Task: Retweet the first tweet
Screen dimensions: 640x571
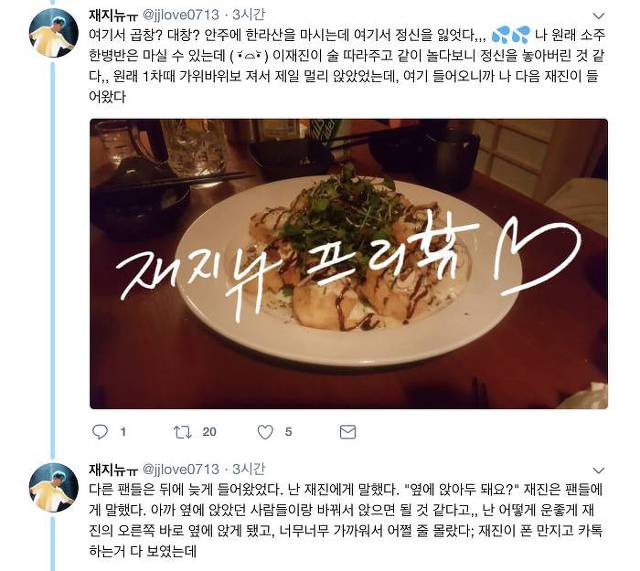Action: coord(182,432)
